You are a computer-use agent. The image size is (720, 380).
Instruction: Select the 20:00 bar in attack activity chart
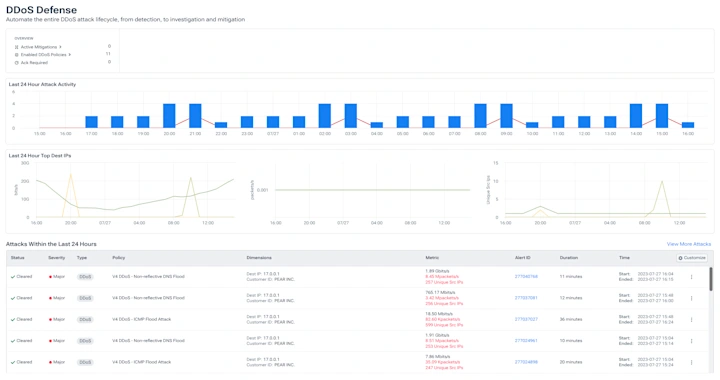(169, 116)
